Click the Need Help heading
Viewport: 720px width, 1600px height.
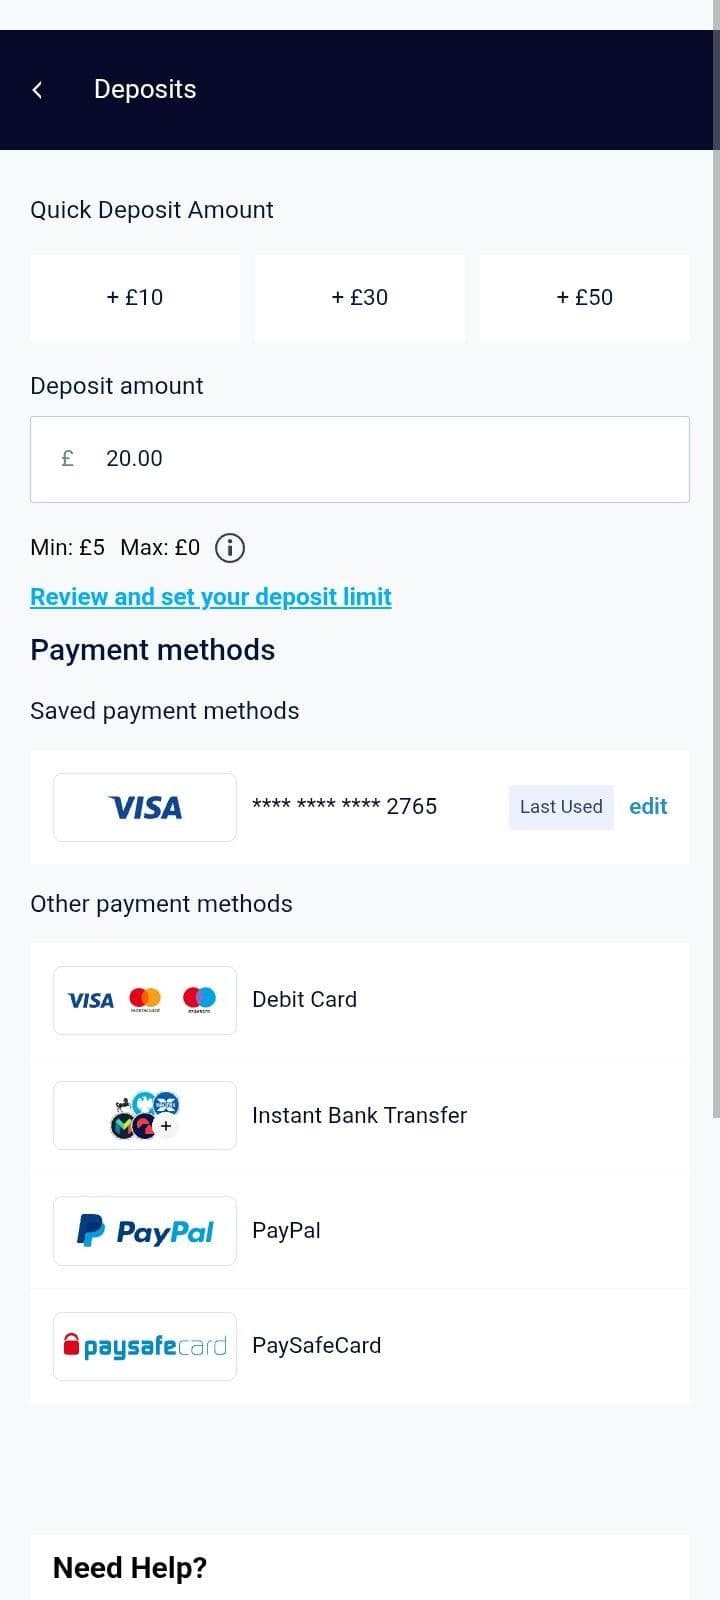tap(130, 1567)
